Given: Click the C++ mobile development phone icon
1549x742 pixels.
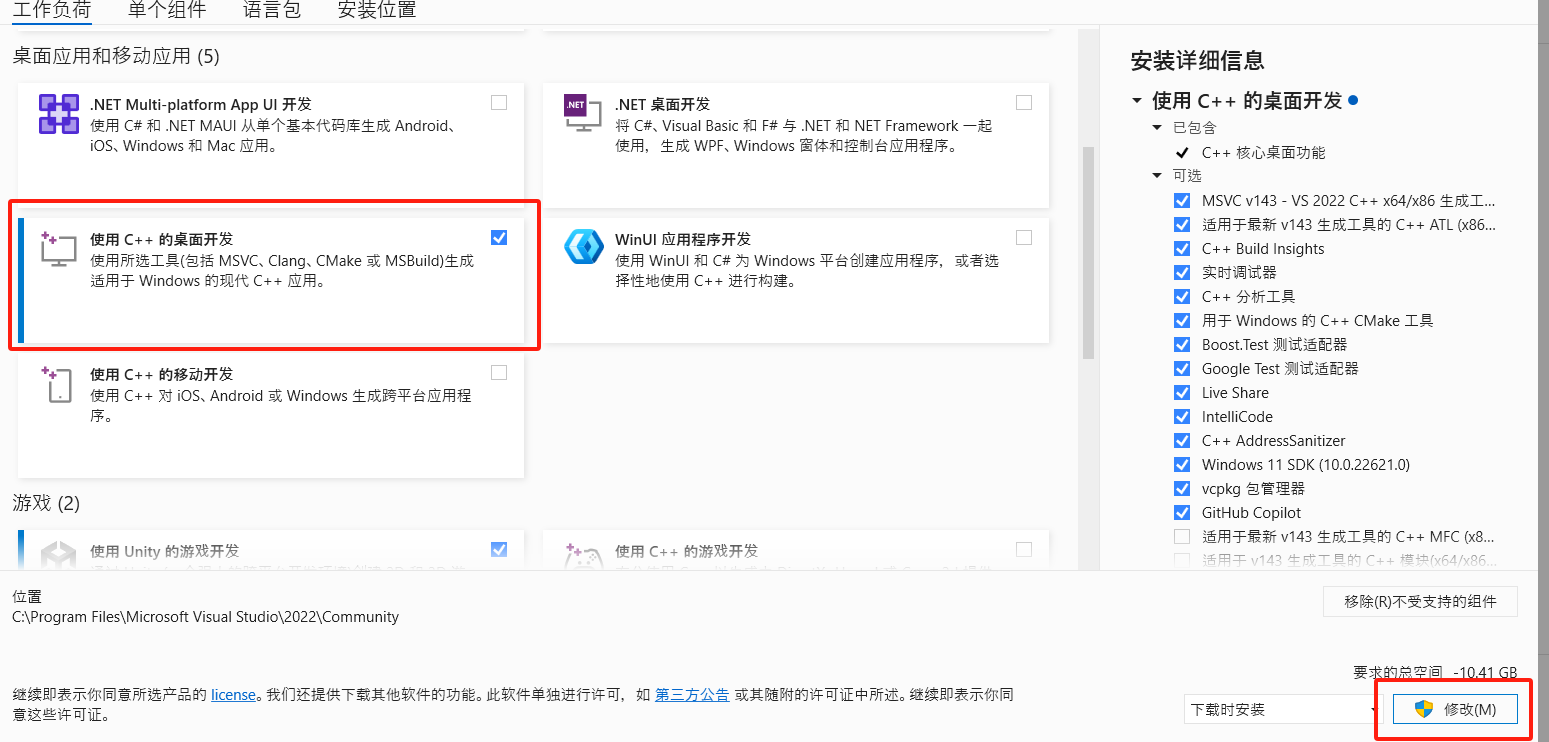Looking at the screenshot, I should click(58, 384).
